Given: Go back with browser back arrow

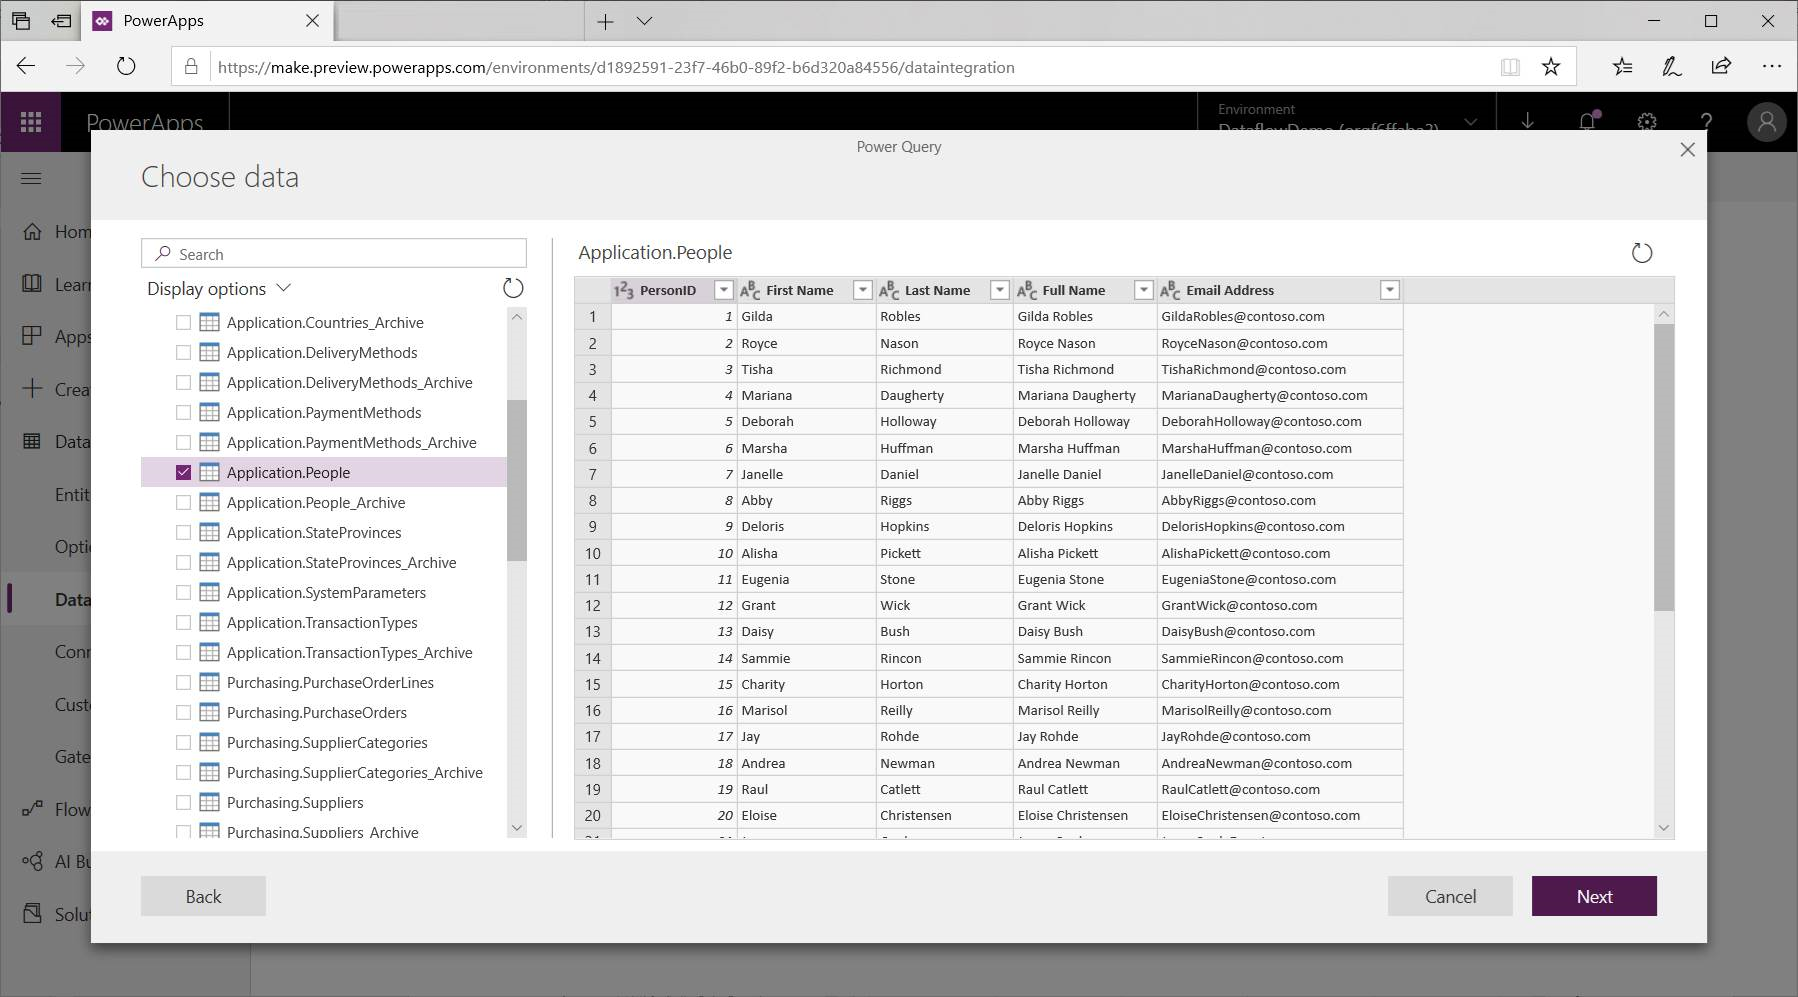Looking at the screenshot, I should pos(26,66).
